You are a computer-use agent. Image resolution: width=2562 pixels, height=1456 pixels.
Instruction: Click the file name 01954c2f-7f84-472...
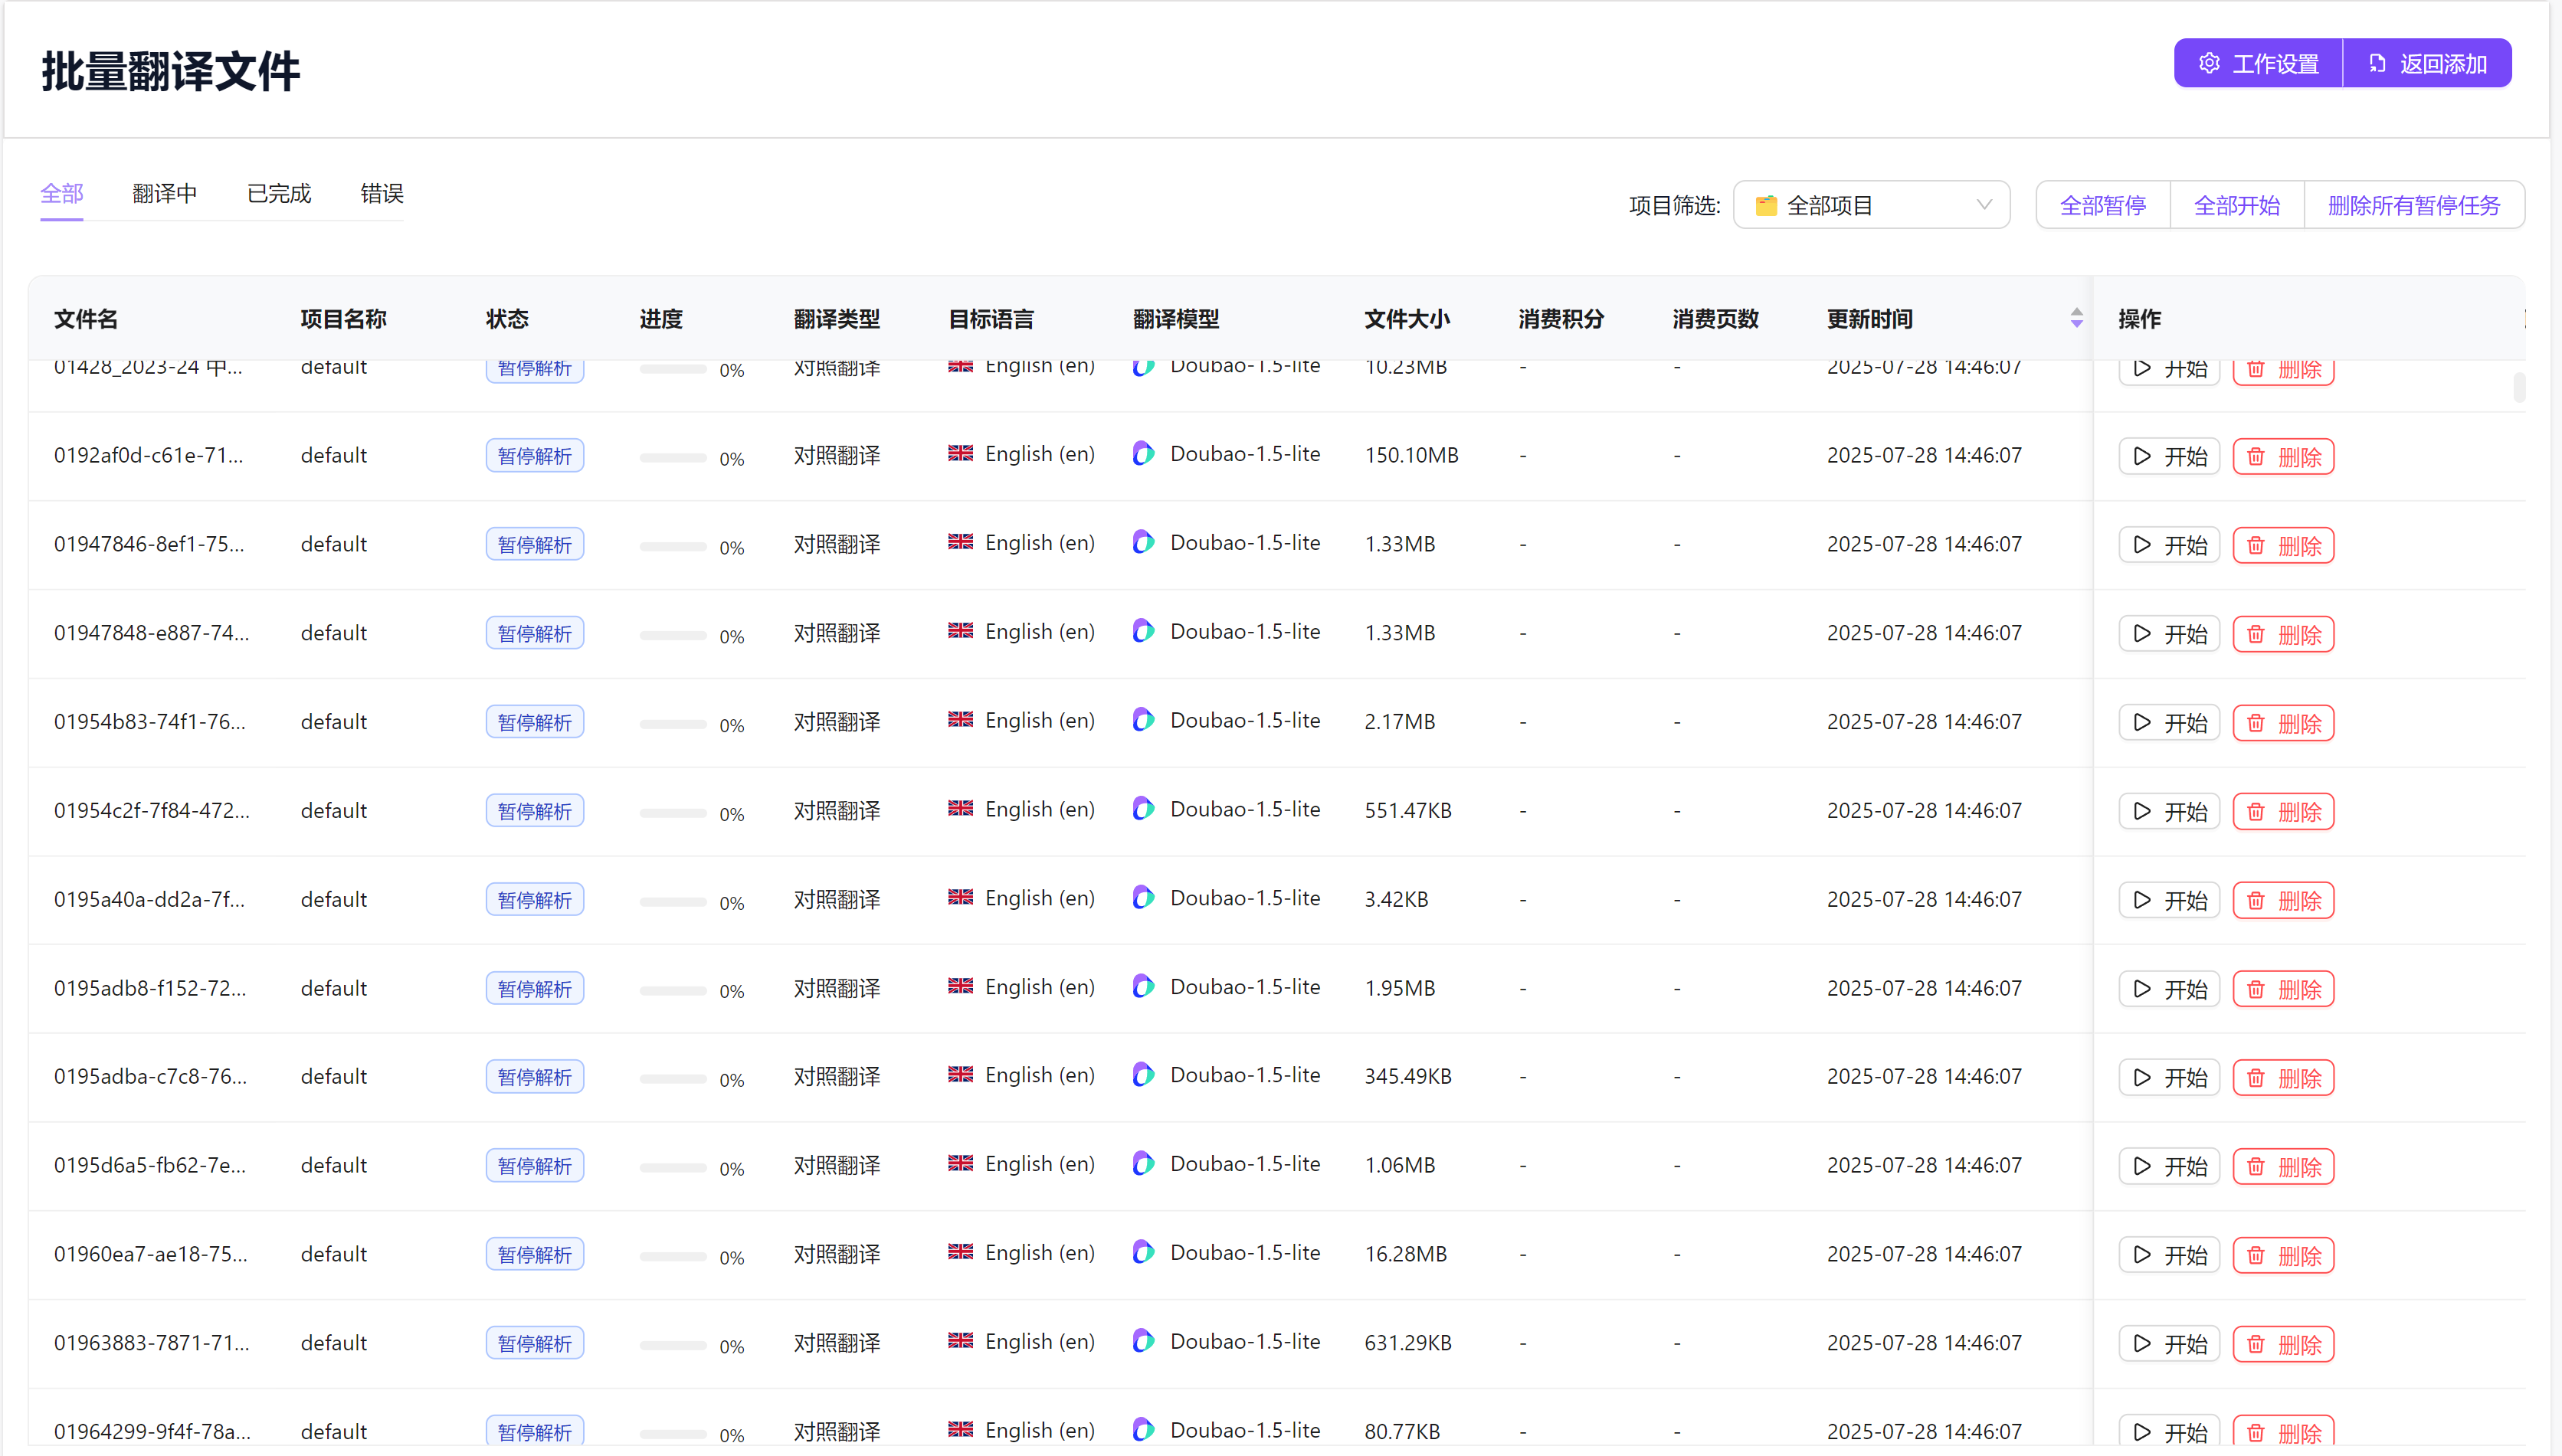click(x=152, y=811)
